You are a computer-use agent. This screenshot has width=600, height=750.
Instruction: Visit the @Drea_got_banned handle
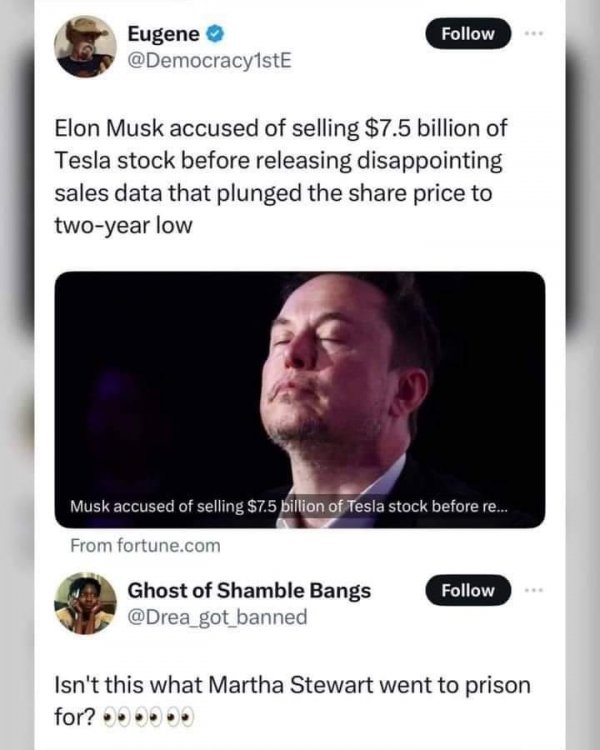(217, 617)
